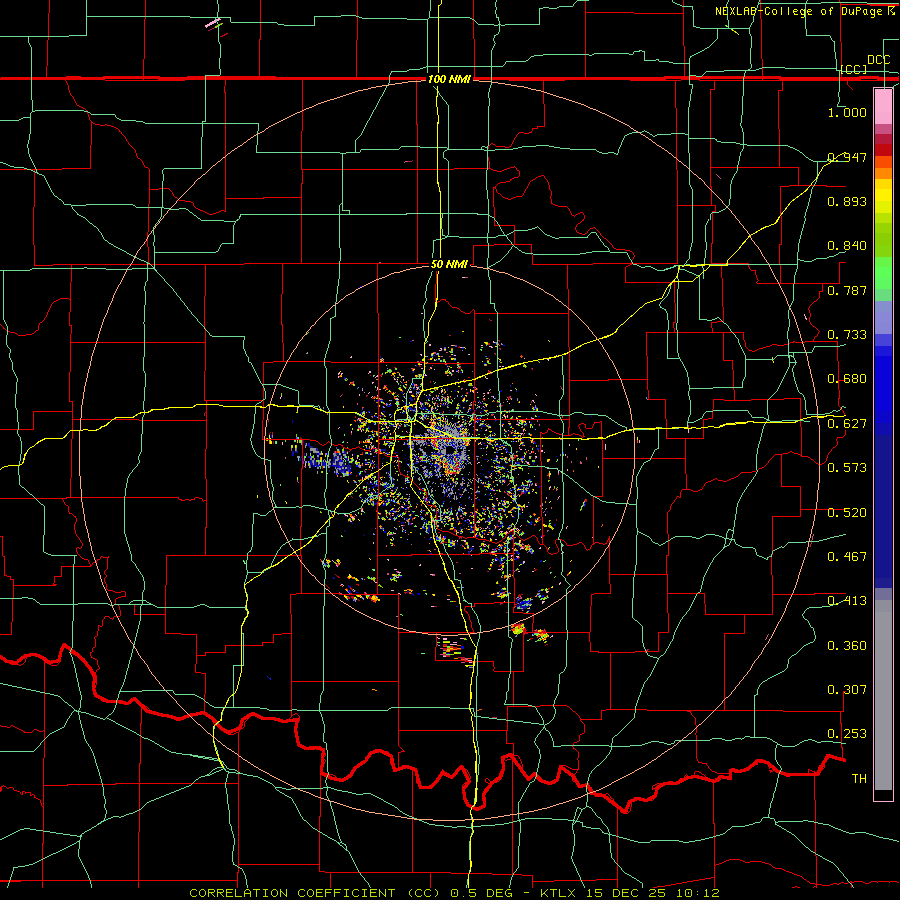Click the 0.307 scale value
This screenshot has height=900, width=900.
(847, 689)
